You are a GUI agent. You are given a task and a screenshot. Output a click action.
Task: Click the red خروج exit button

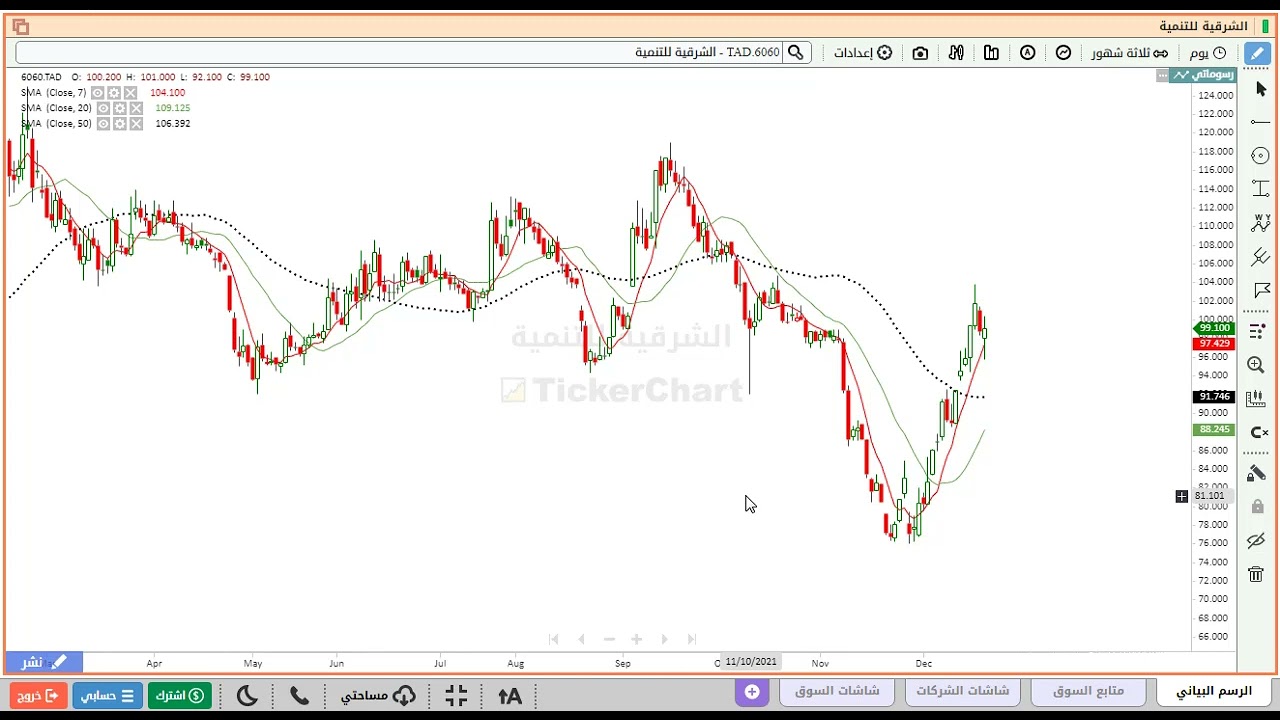pyautogui.click(x=39, y=695)
